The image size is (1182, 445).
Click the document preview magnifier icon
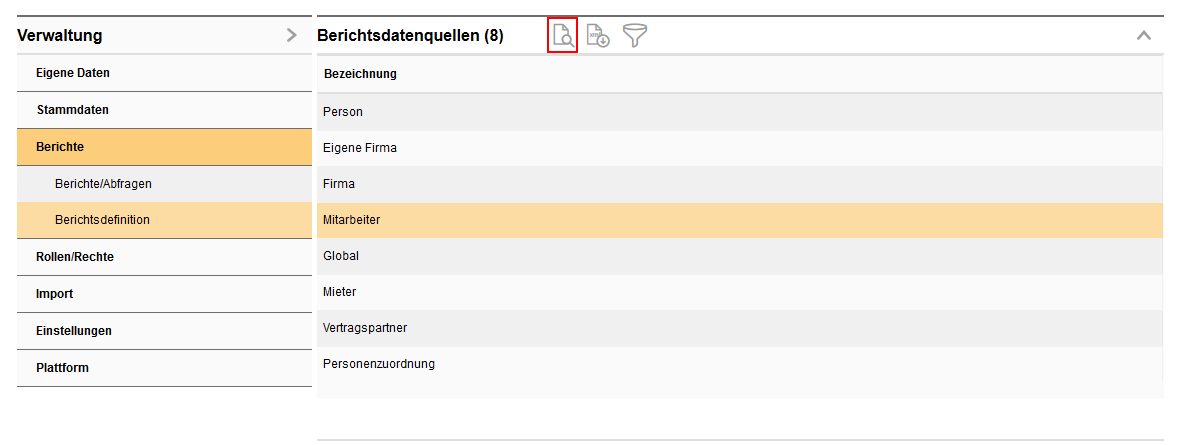tap(563, 36)
